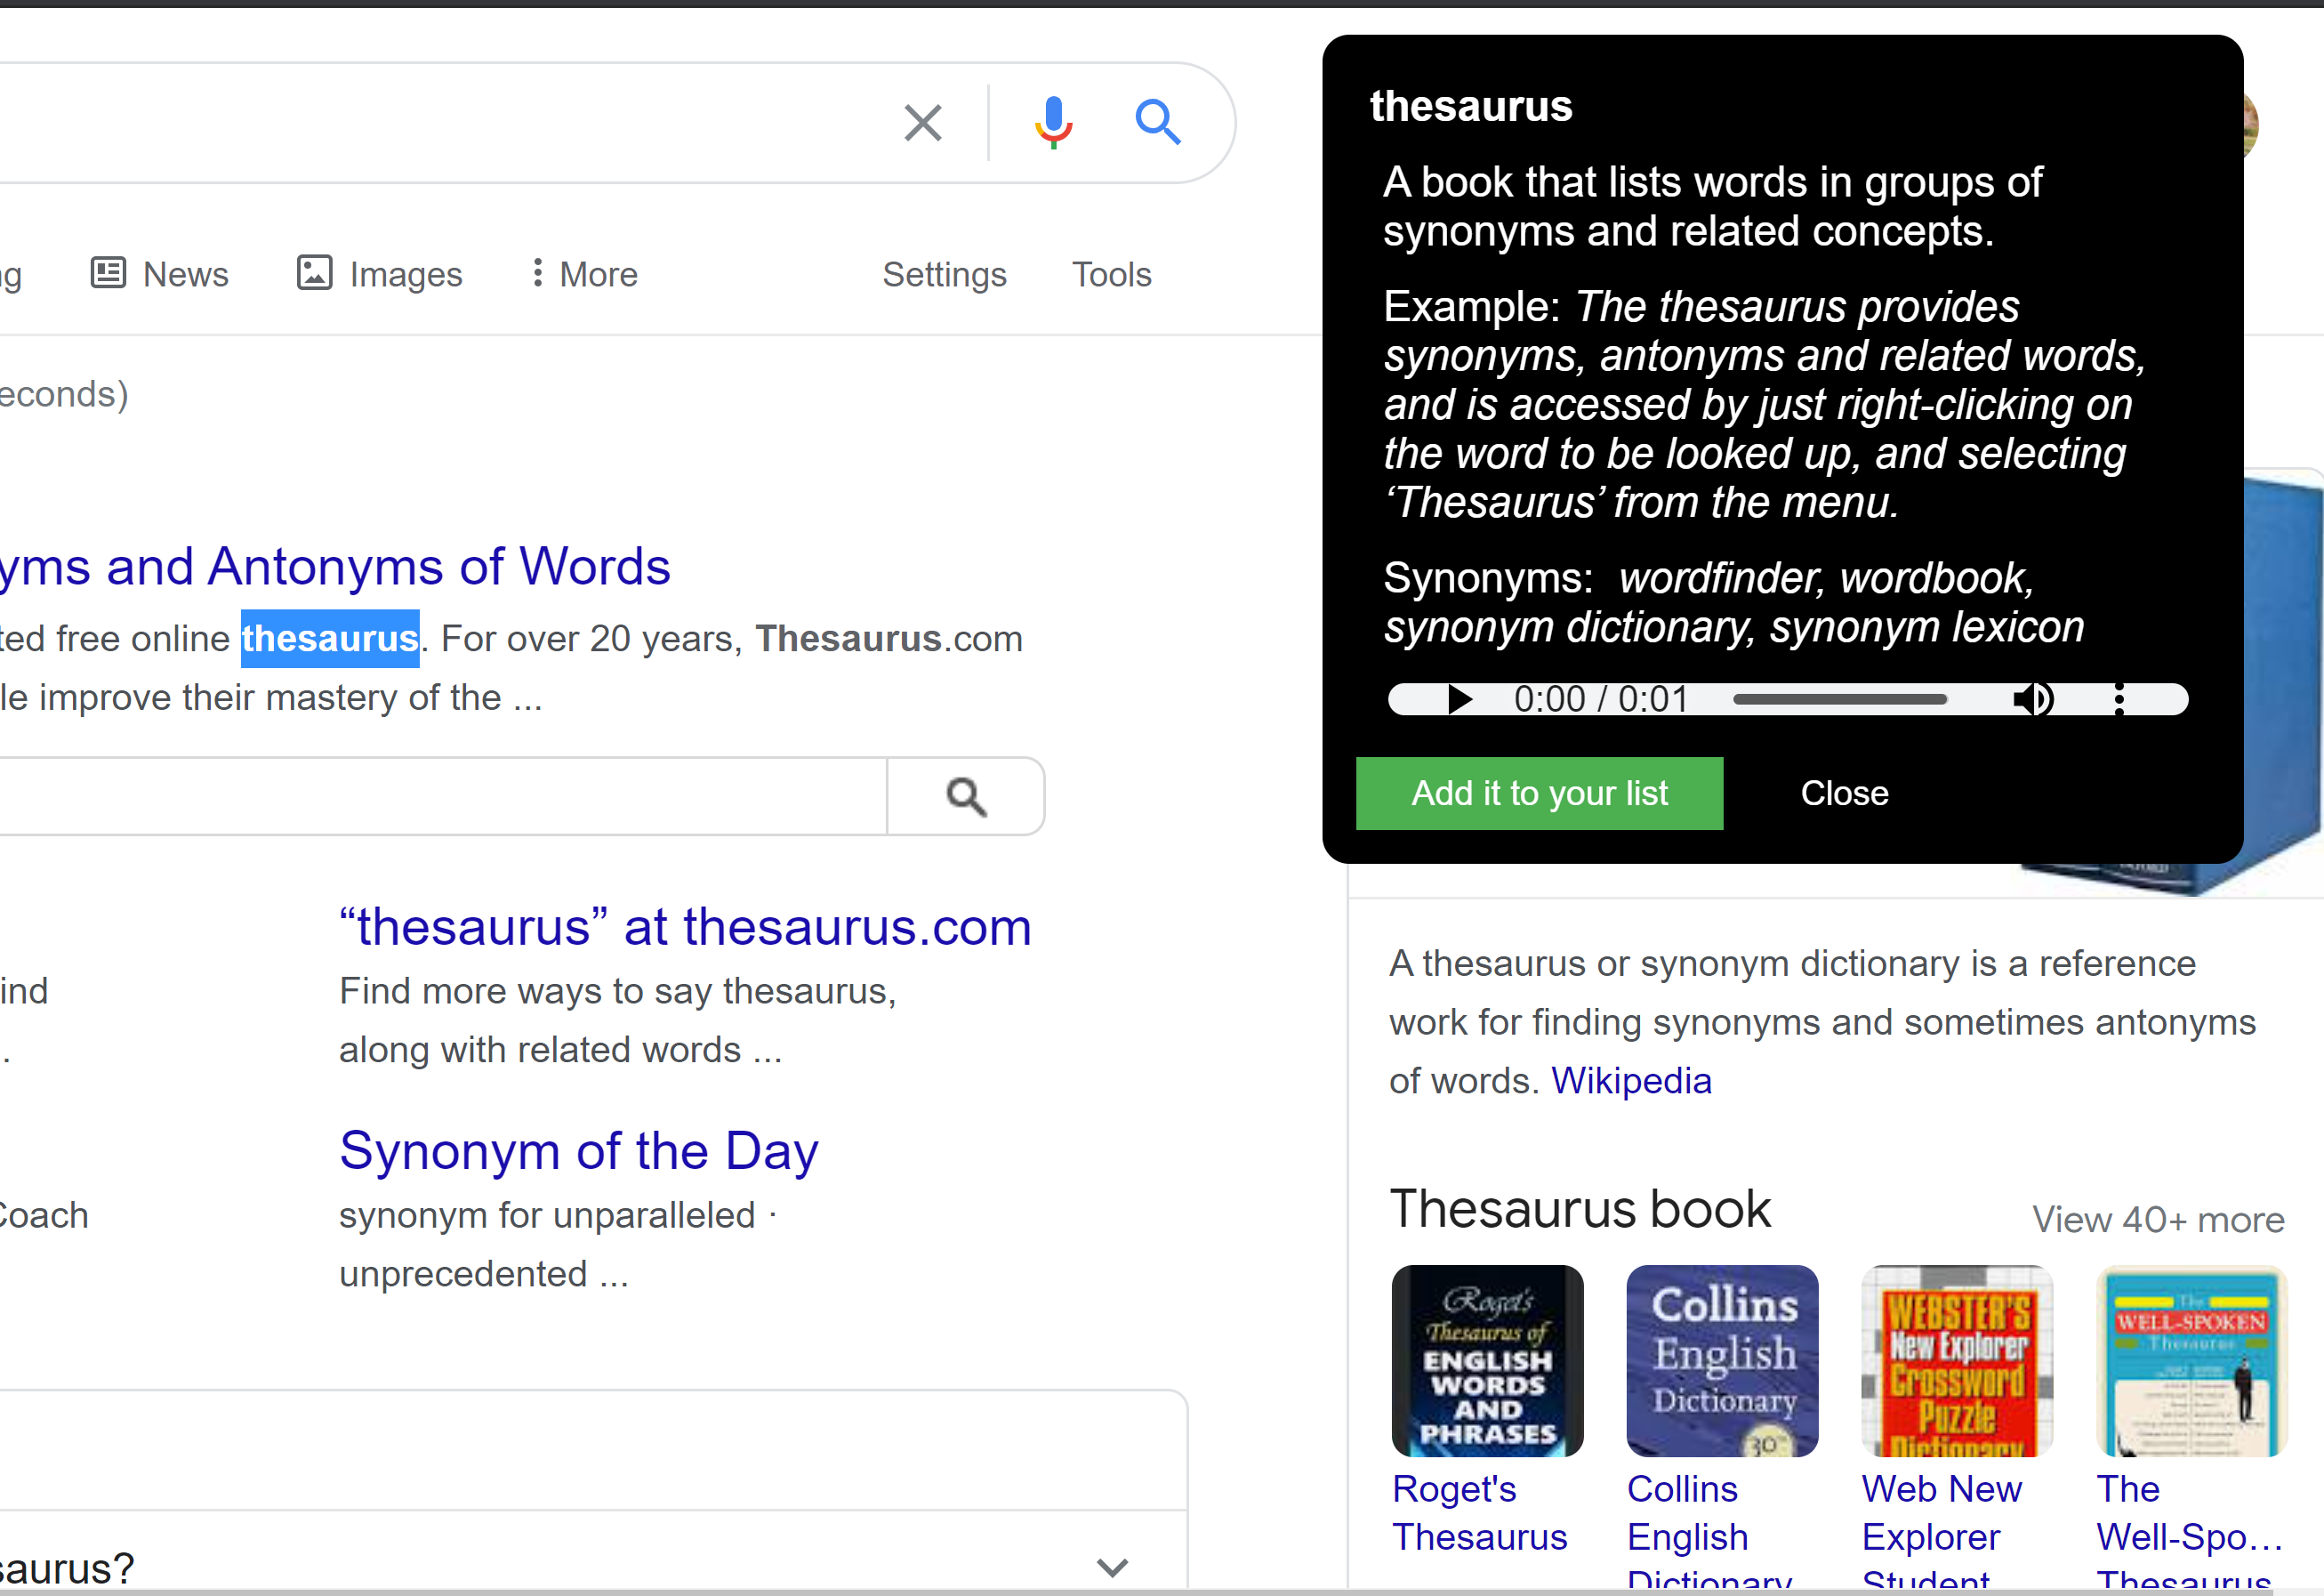Mute the audio player volume icon
The image size is (2324, 1596).
coord(2033,699)
